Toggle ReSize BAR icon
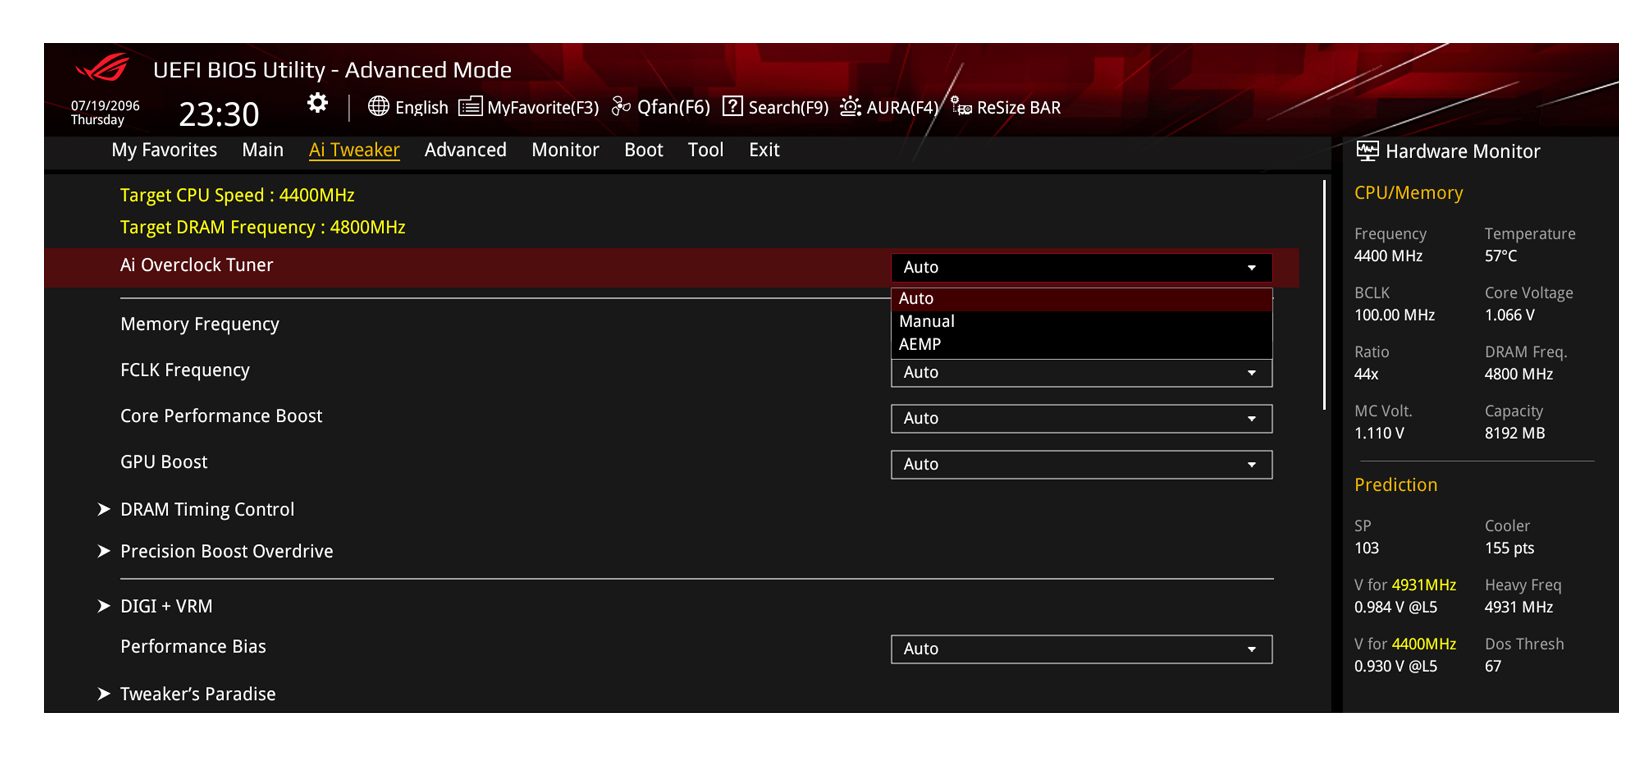 coord(961,107)
